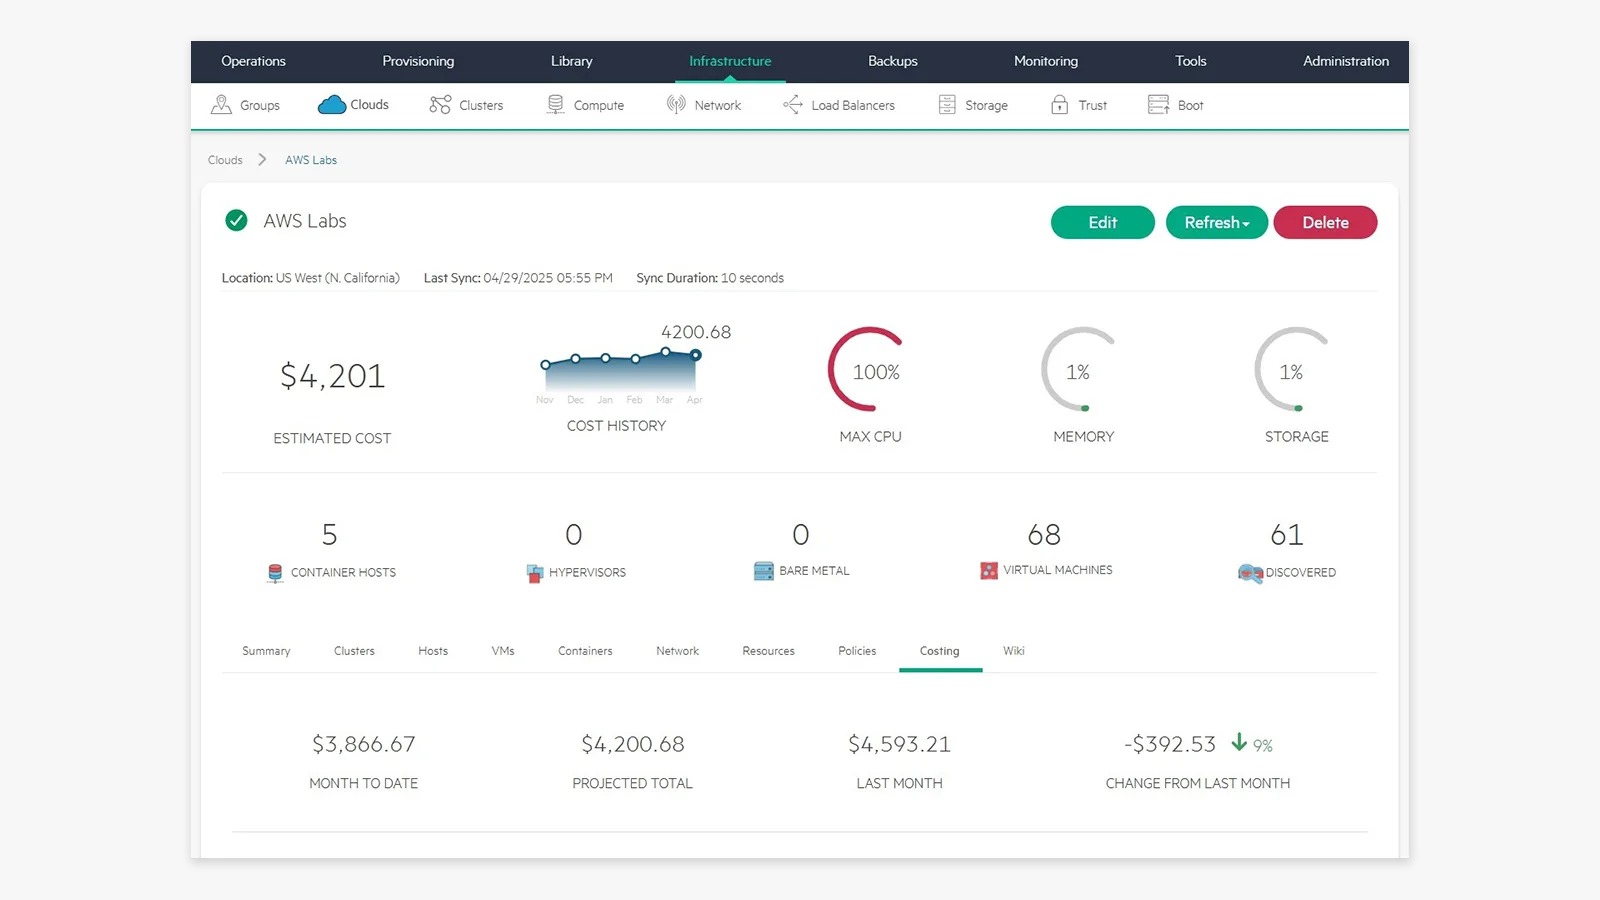The height and width of the screenshot is (900, 1600).
Task: Select the Clusters icon in sub-navigation
Action: (440, 104)
